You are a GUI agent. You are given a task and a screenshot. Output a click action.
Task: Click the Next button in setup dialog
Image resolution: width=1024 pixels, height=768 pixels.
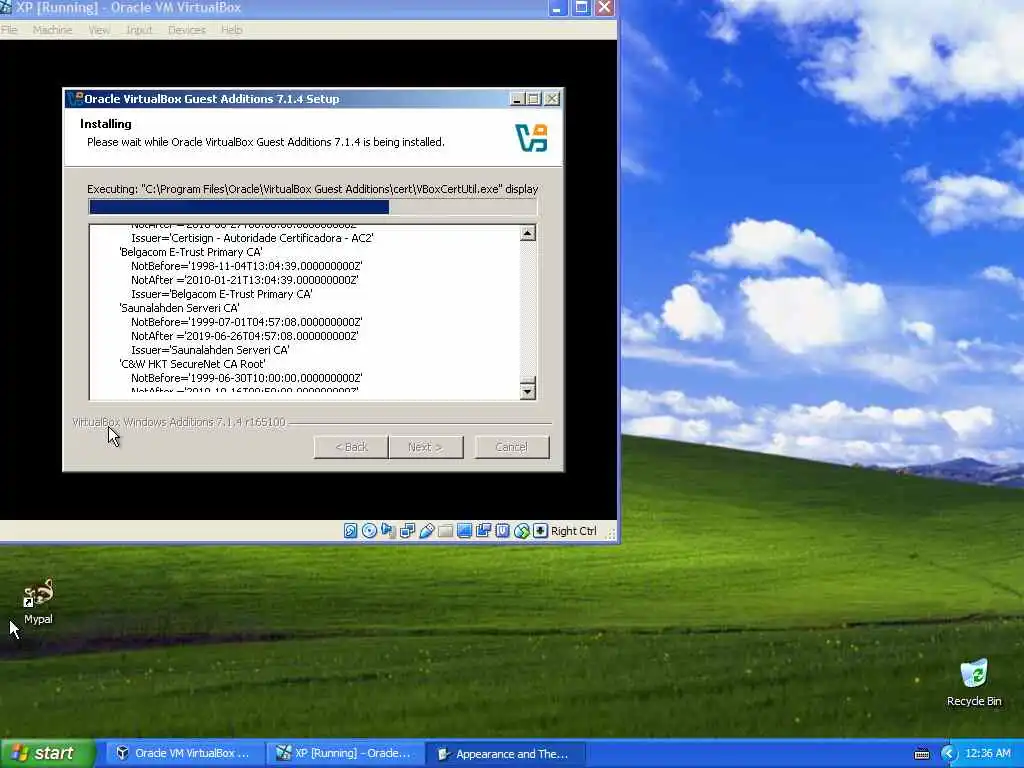426,447
